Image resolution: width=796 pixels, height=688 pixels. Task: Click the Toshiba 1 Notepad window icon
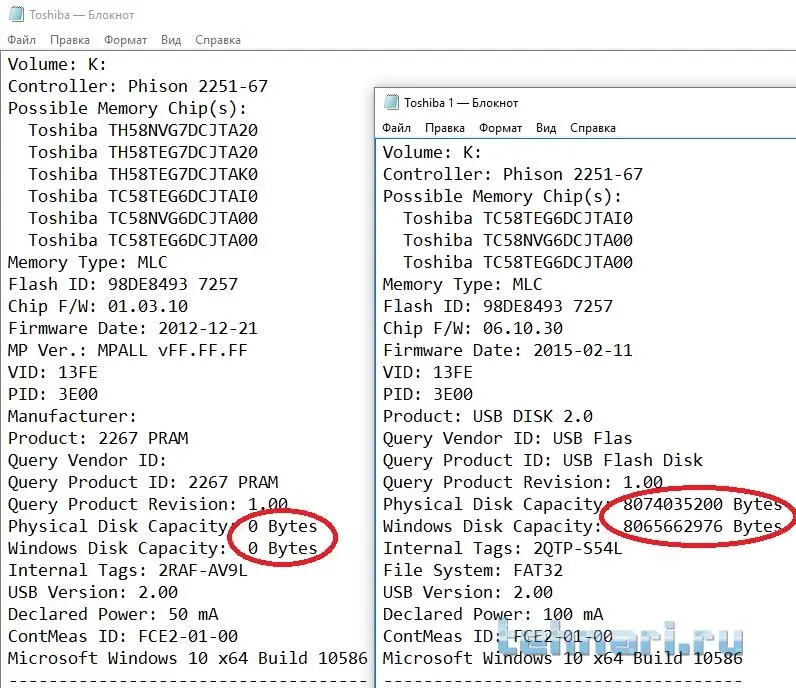tap(391, 102)
